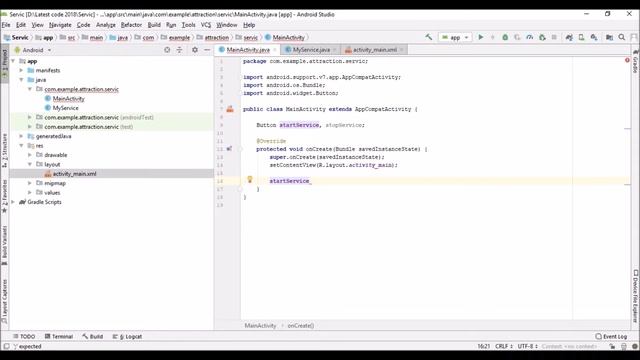Image resolution: width=640 pixels, height=360 pixels.
Task: Select the MainActivity.java editor tab
Action: pos(248,49)
